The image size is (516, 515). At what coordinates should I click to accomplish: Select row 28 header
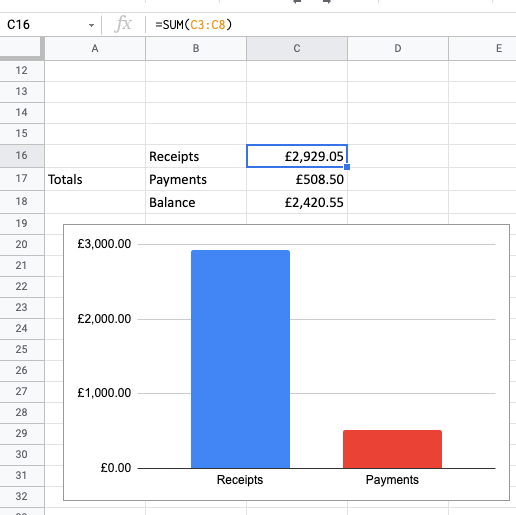click(x=22, y=413)
